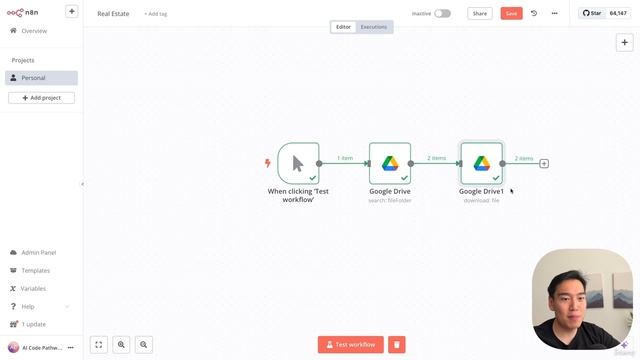This screenshot has width=640, height=360.
Task: Open workflow more options menu
Action: tap(554, 13)
